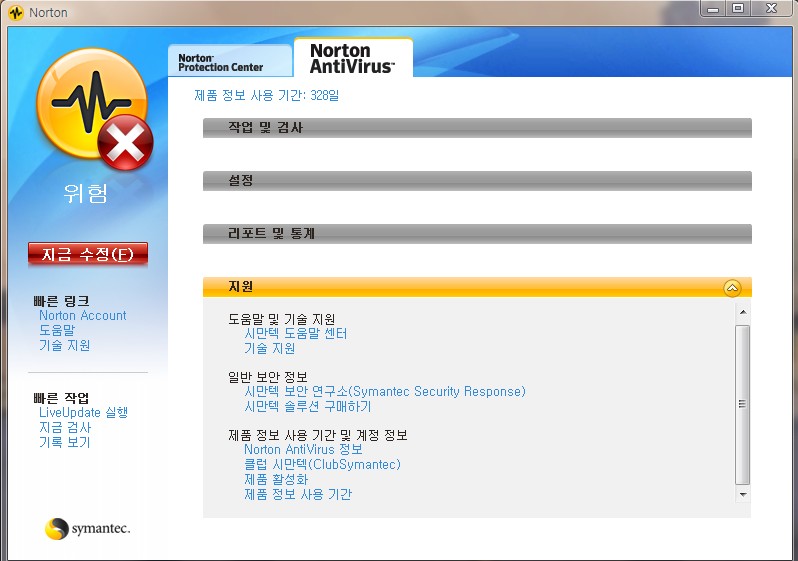The width and height of the screenshot is (798, 561).
Task: Minimize the Norton window
Action: (x=713, y=9)
